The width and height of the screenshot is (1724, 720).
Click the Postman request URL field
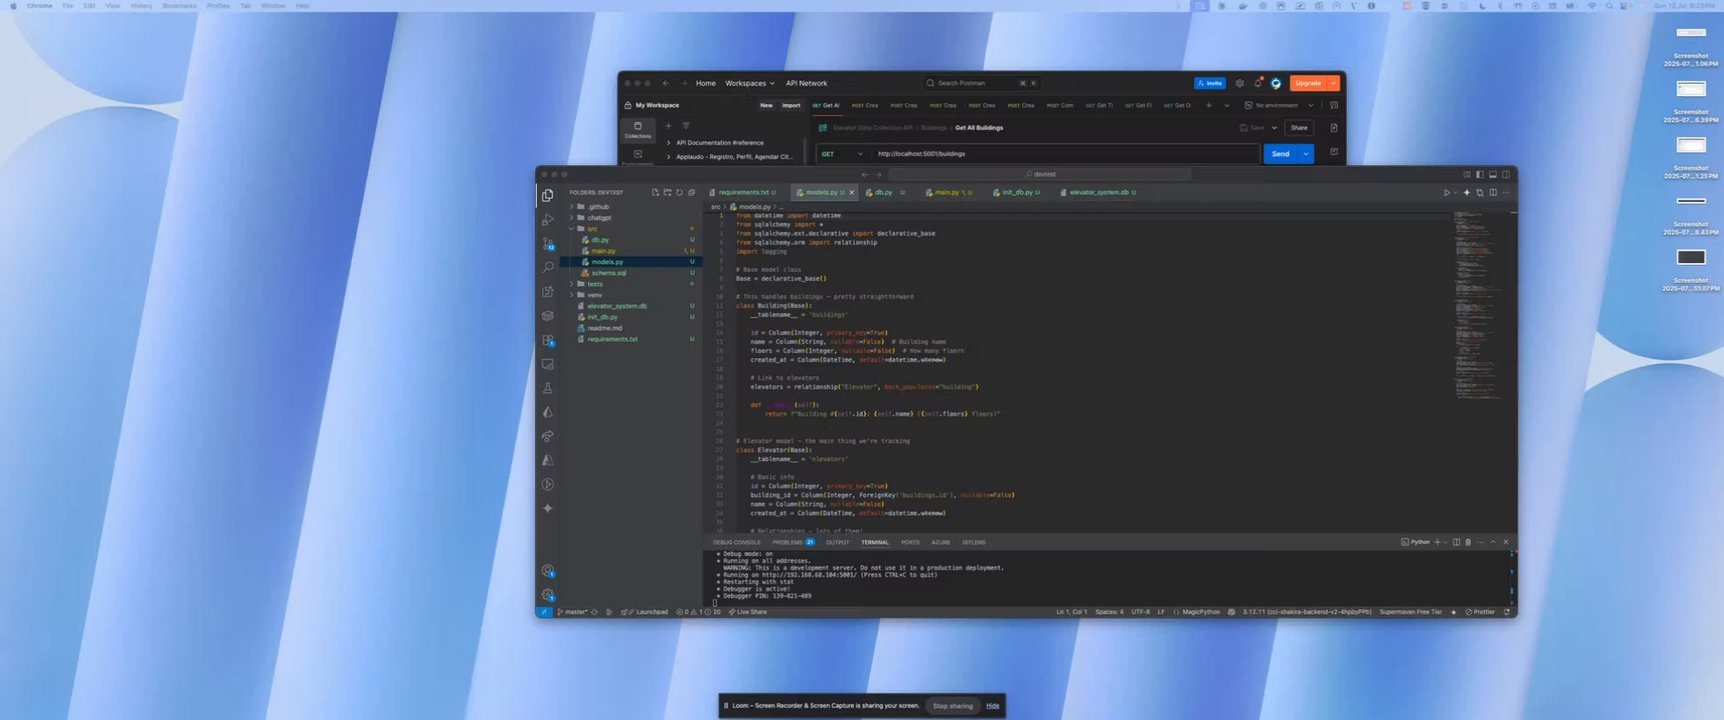(1065, 154)
